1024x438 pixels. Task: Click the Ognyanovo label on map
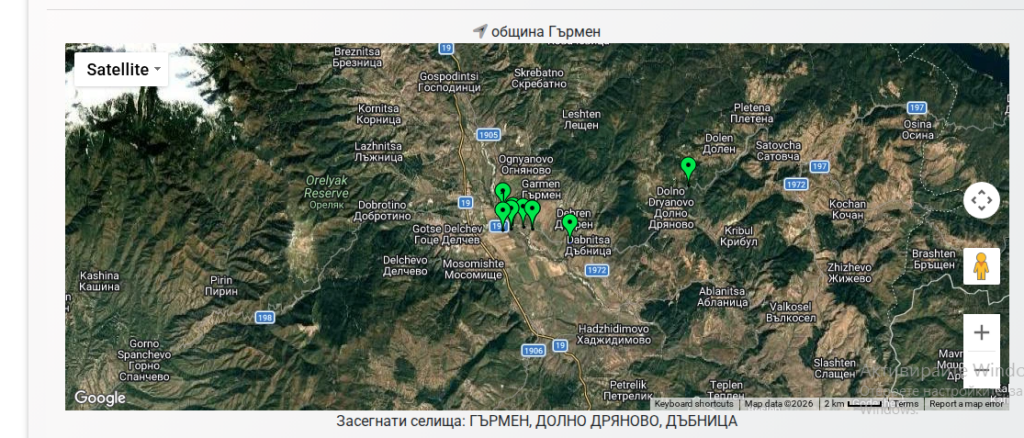pos(526,164)
